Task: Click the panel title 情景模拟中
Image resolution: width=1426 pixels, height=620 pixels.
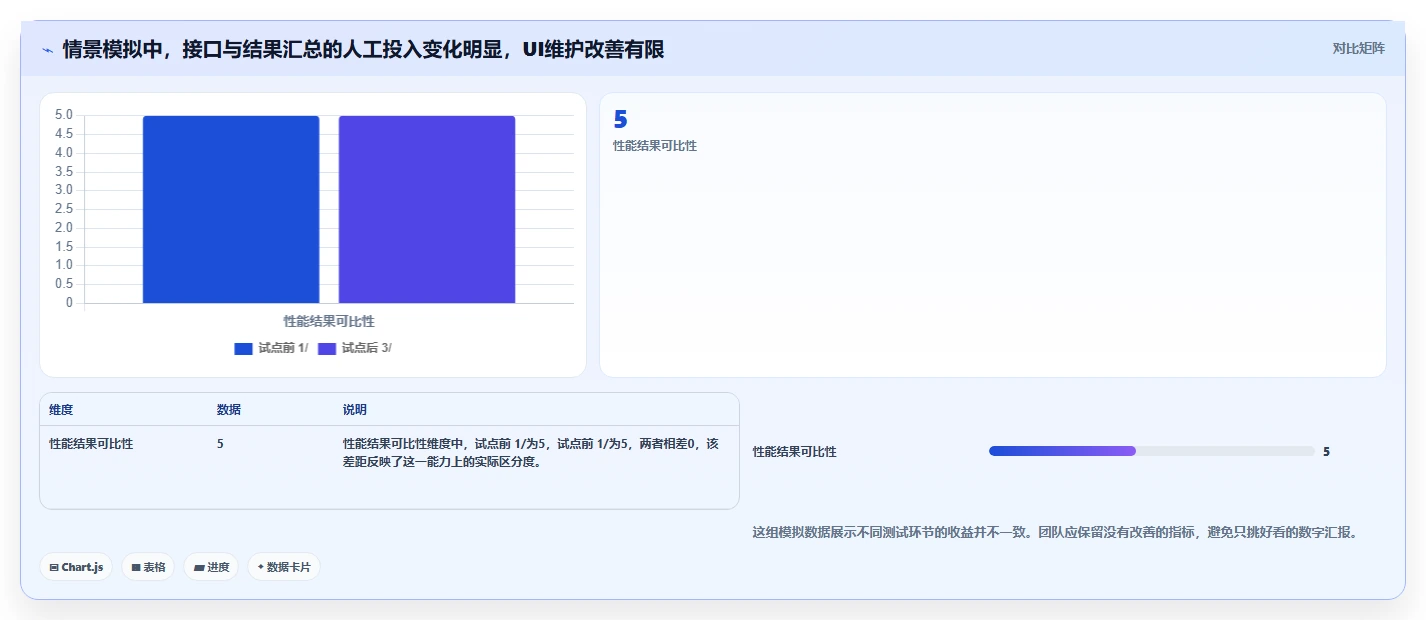Action: tap(363, 50)
